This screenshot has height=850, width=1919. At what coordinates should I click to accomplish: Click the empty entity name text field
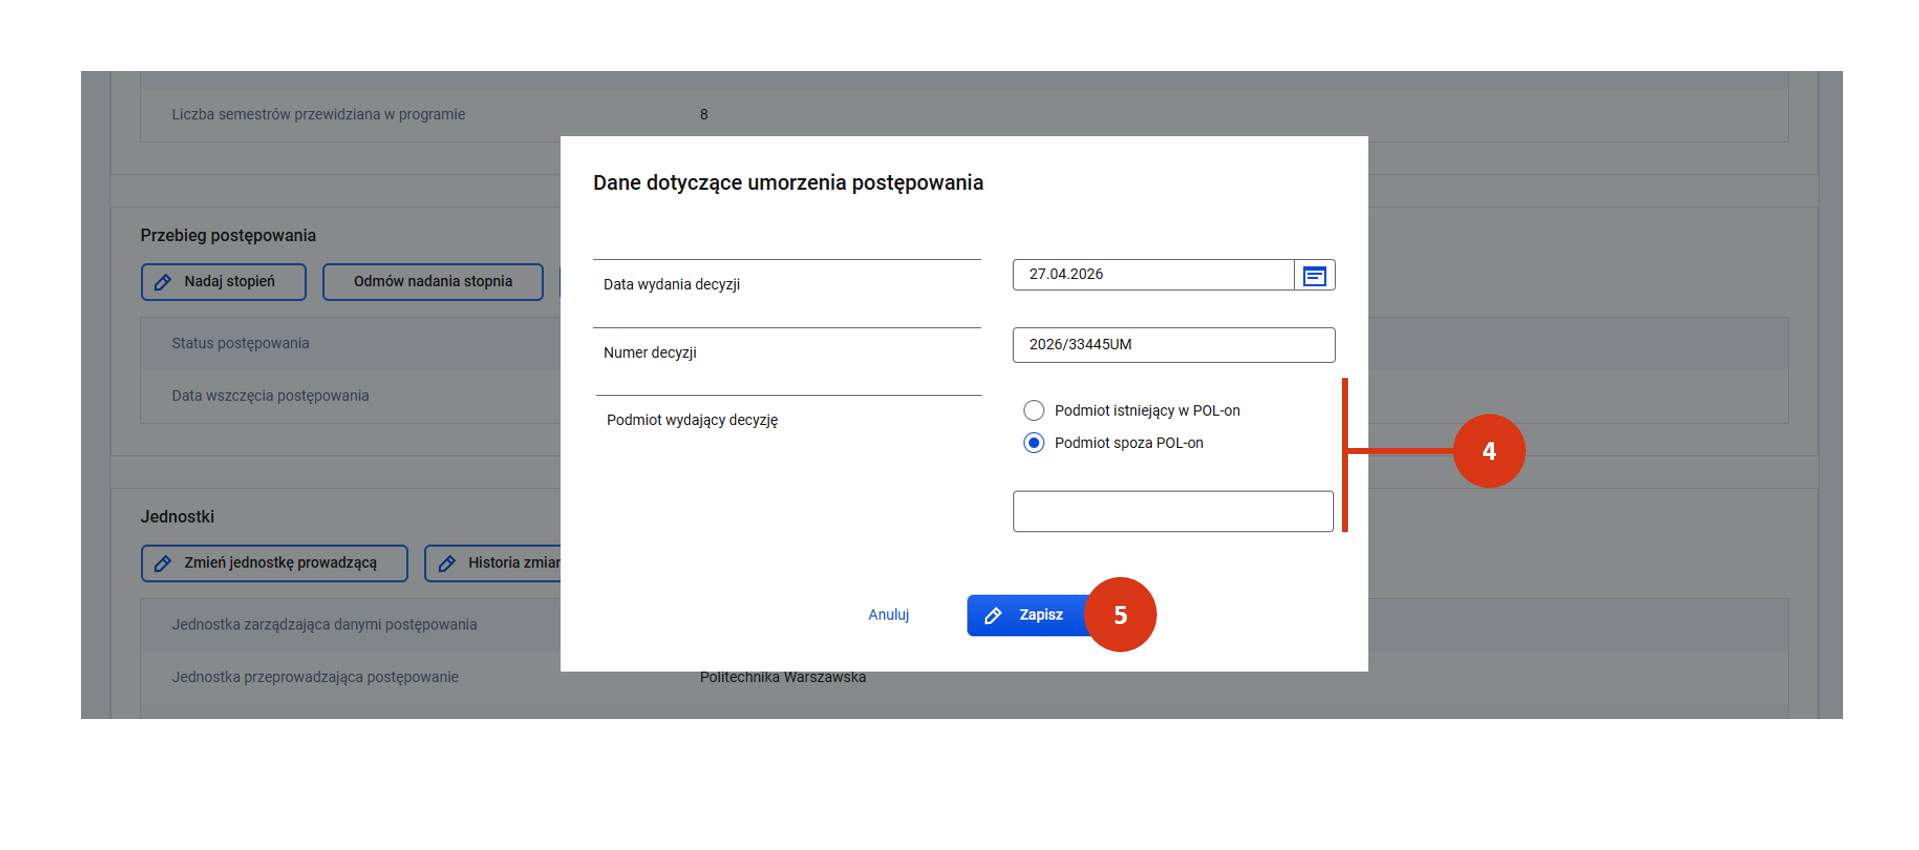click(x=1173, y=511)
